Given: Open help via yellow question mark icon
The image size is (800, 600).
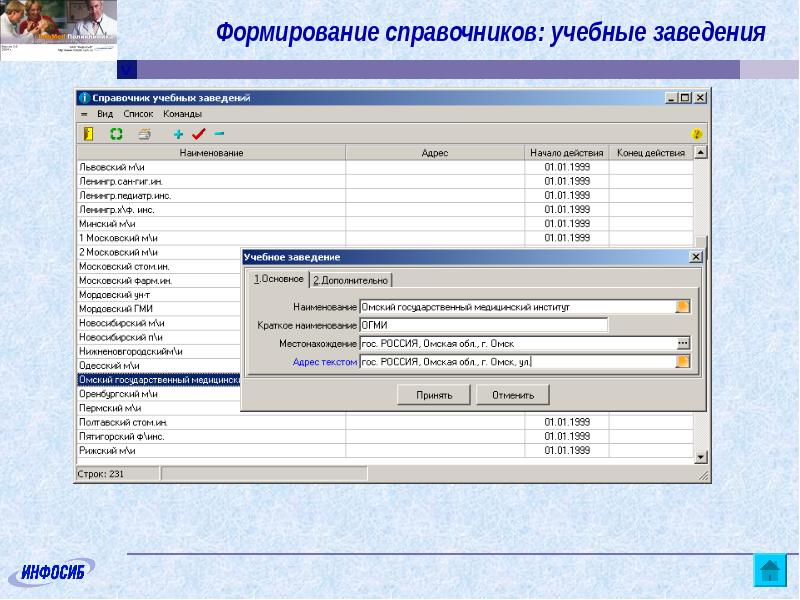Looking at the screenshot, I should (x=697, y=134).
